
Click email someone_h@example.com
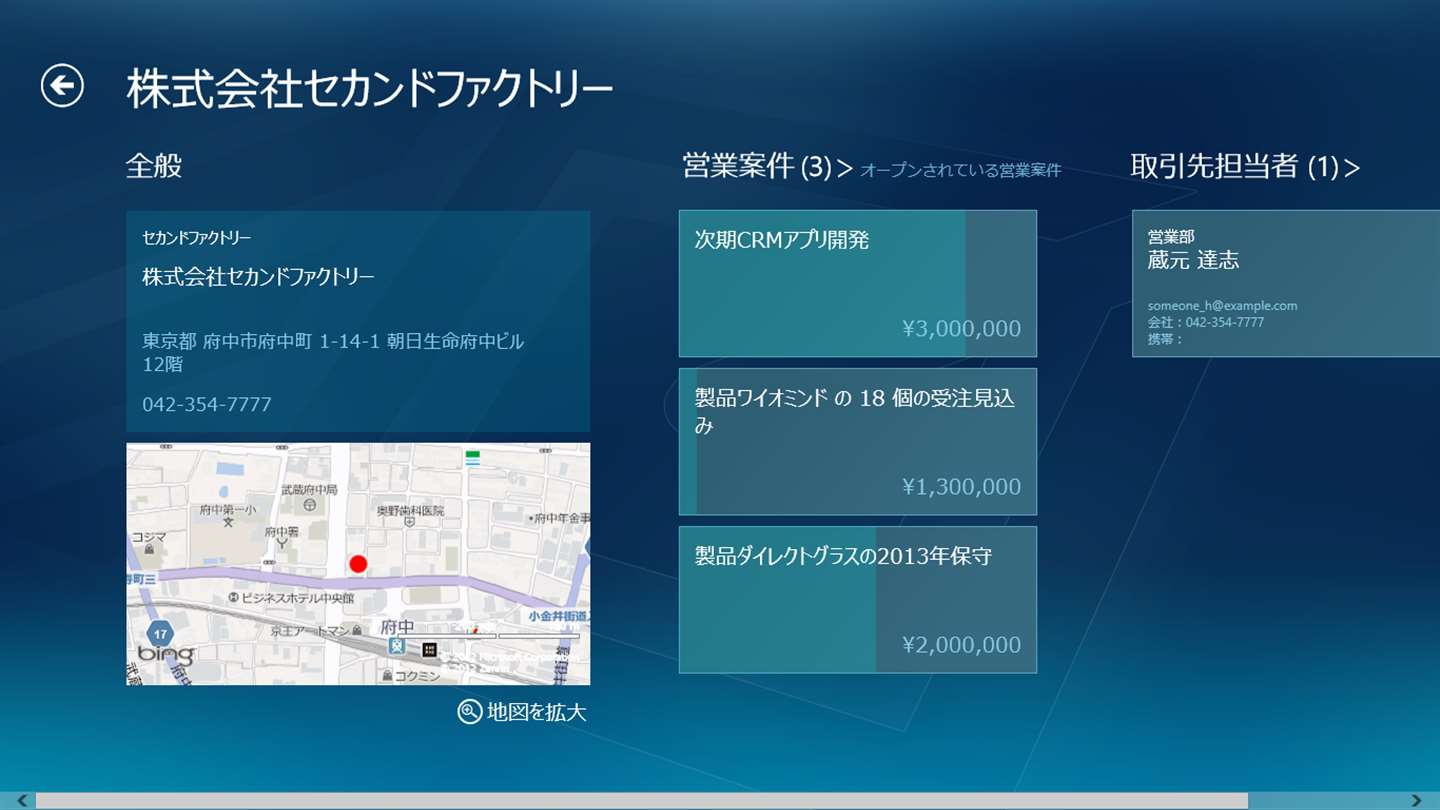click(1222, 306)
